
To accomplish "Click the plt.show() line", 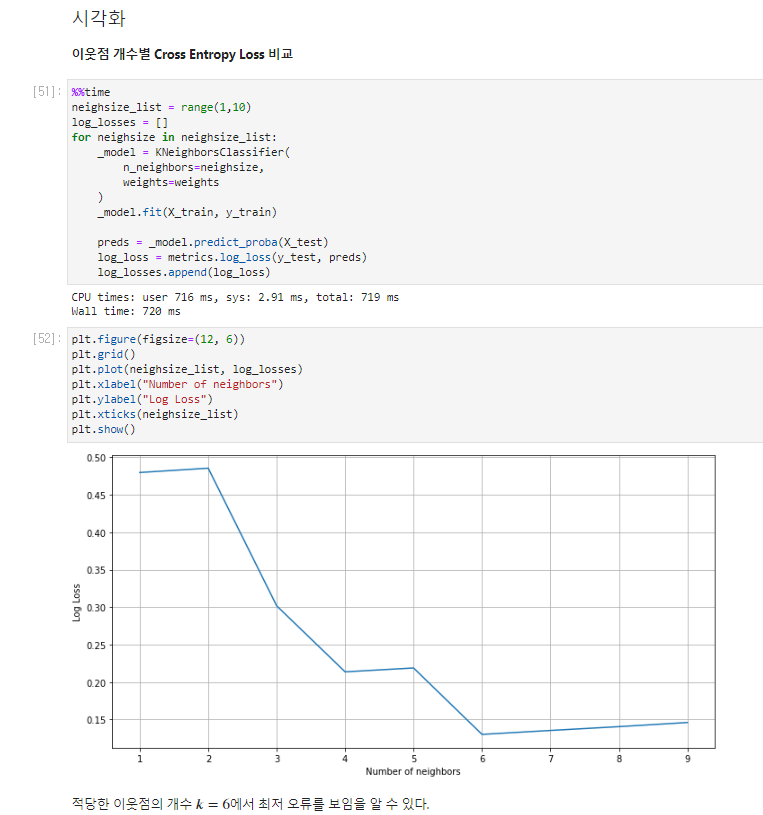I will 103,429.
